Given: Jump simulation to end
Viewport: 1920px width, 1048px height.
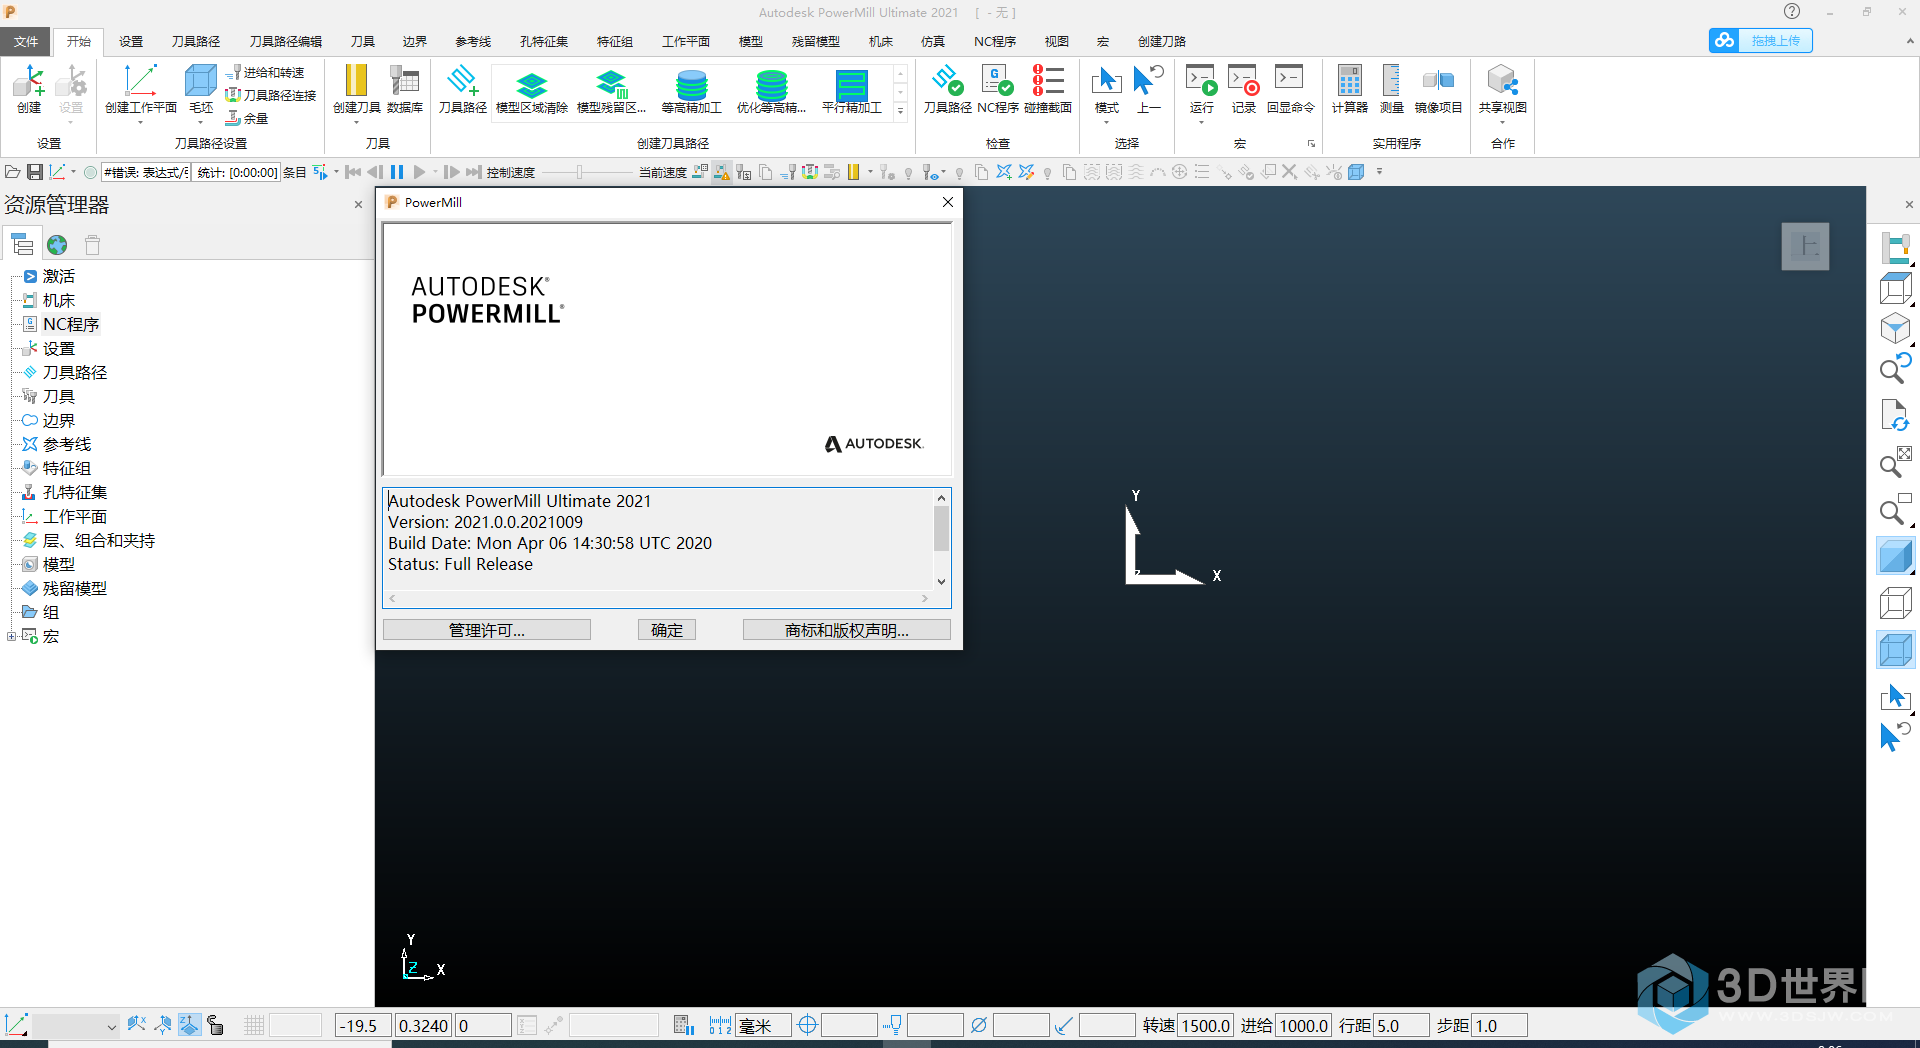Looking at the screenshot, I should pos(474,172).
